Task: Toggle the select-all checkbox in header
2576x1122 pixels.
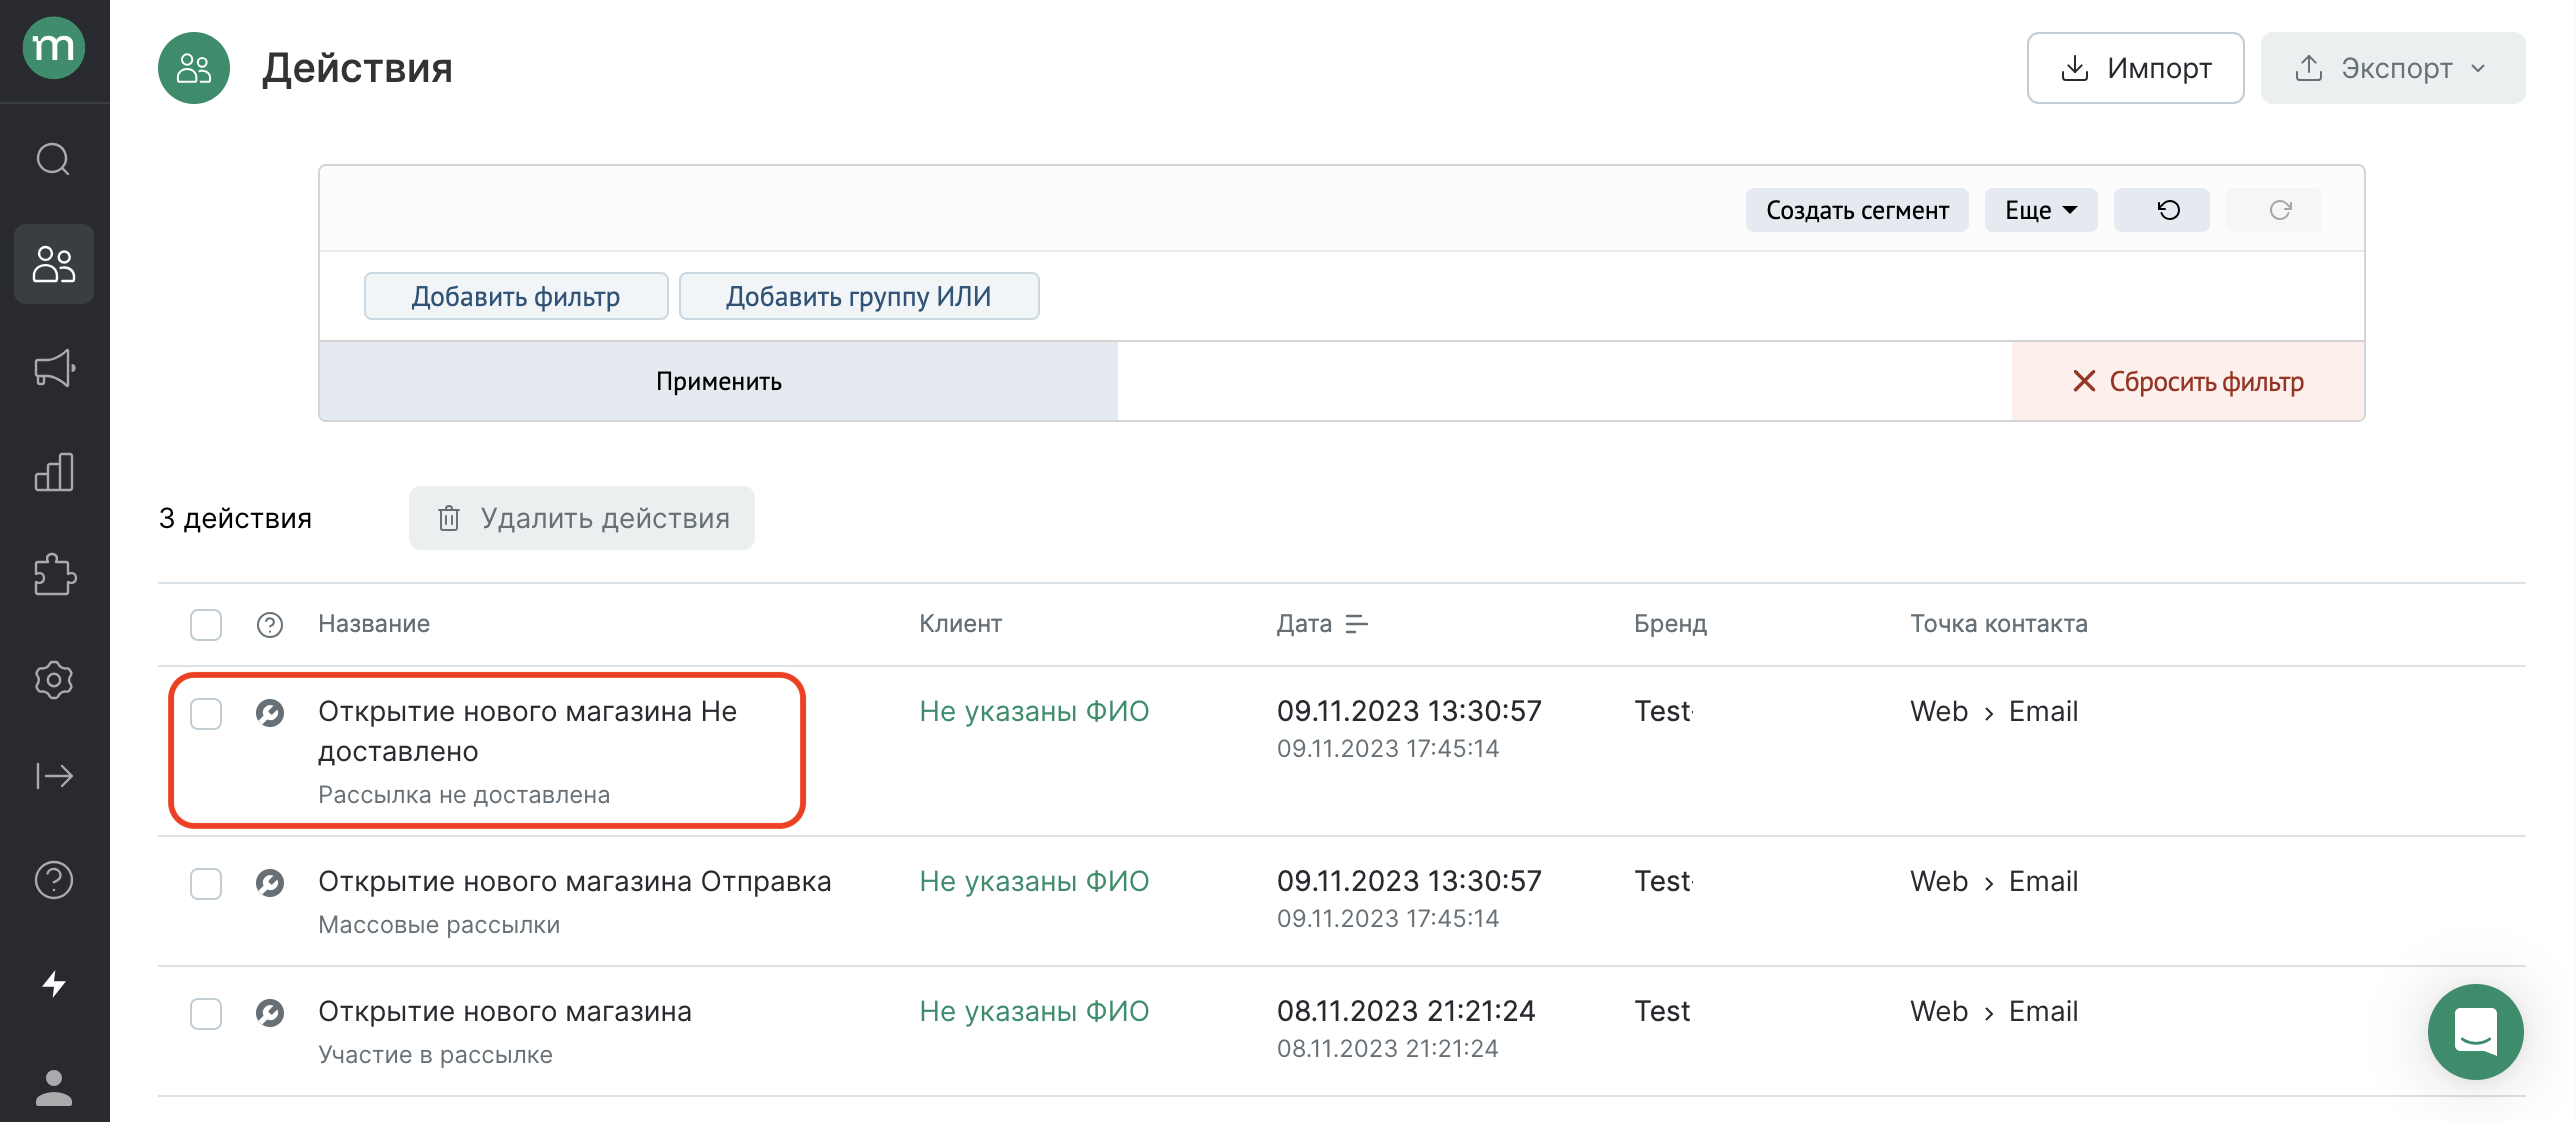Action: point(206,625)
